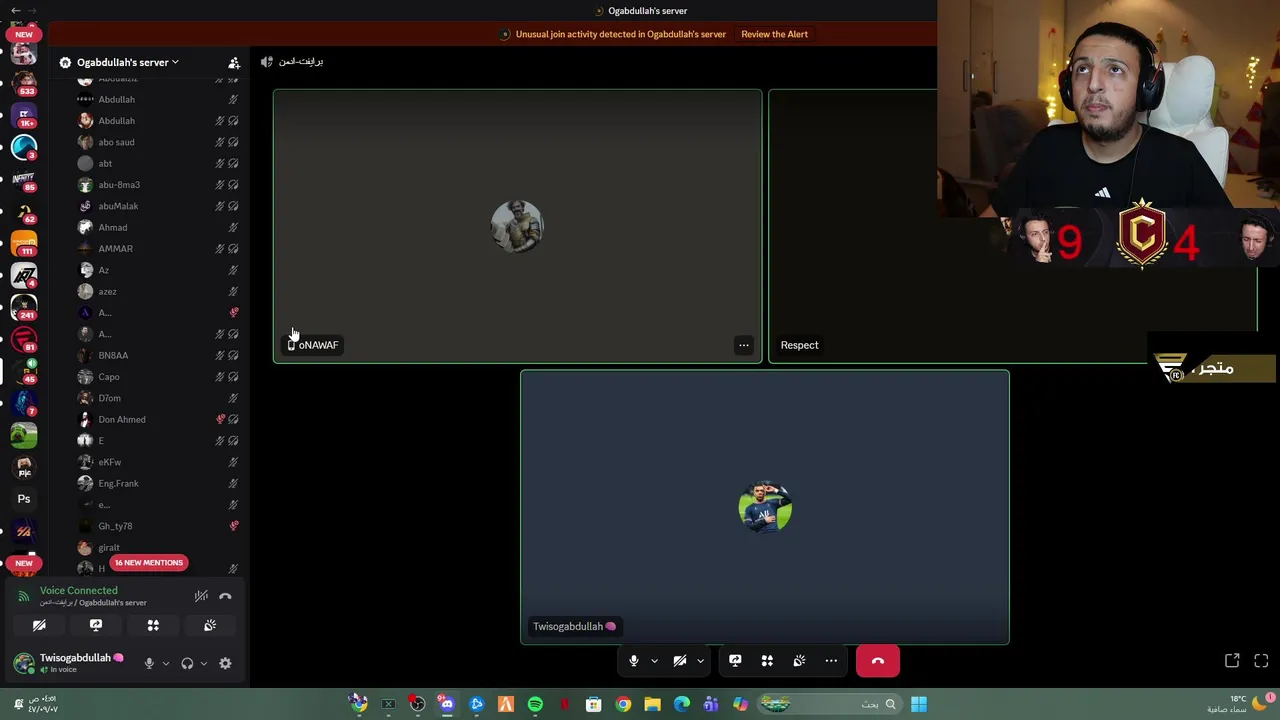Open three-dot menu on oNAWAF tile
Screen dimensions: 1280x720
pyautogui.click(x=743, y=345)
